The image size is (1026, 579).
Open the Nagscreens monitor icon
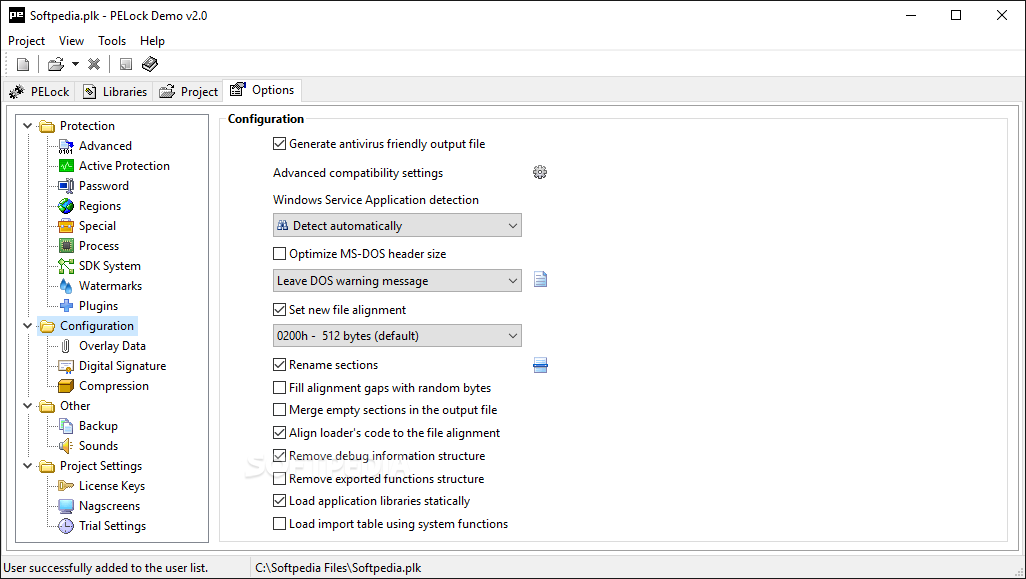[x=66, y=506]
